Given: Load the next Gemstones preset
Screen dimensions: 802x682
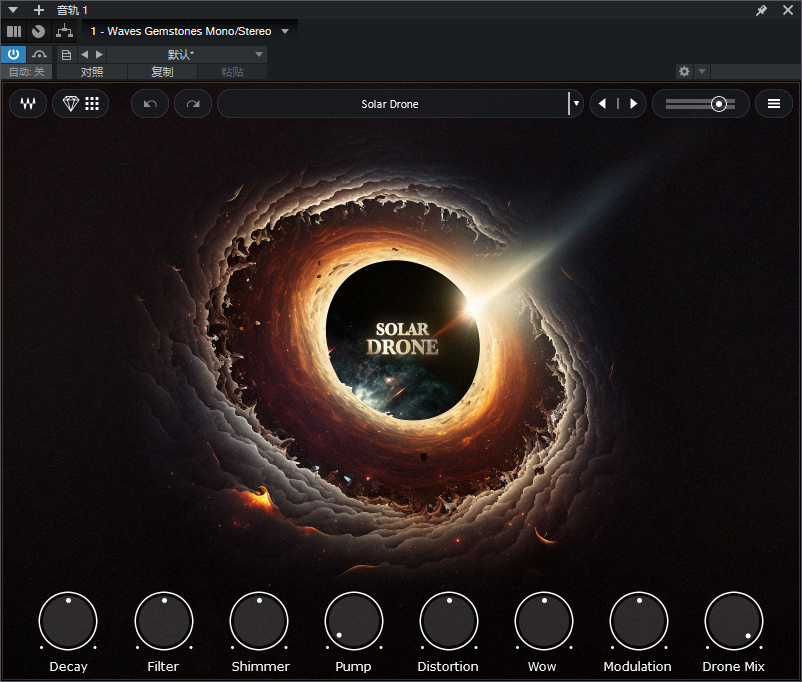Looking at the screenshot, I should [634, 104].
